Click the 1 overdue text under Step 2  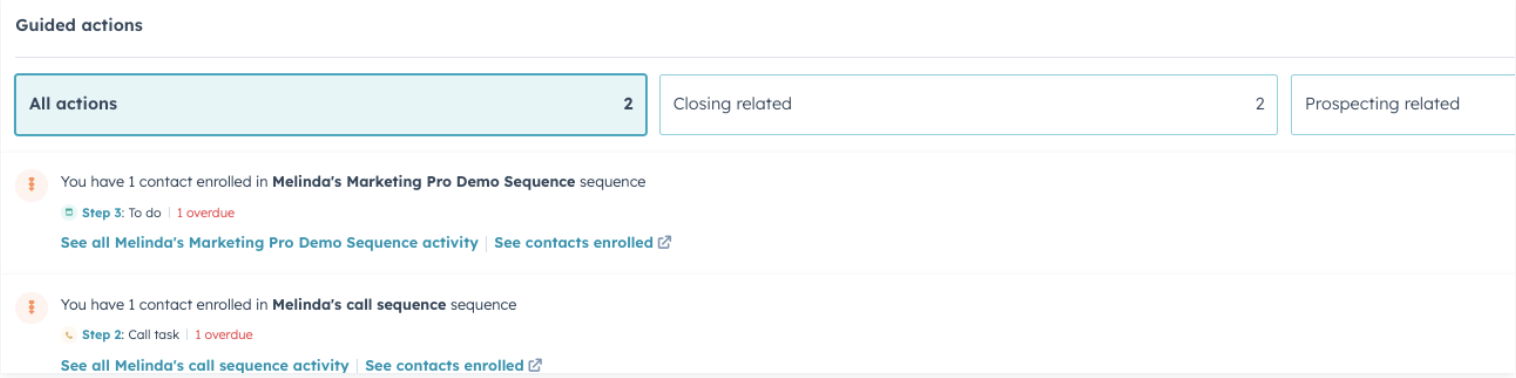pyautogui.click(x=224, y=335)
